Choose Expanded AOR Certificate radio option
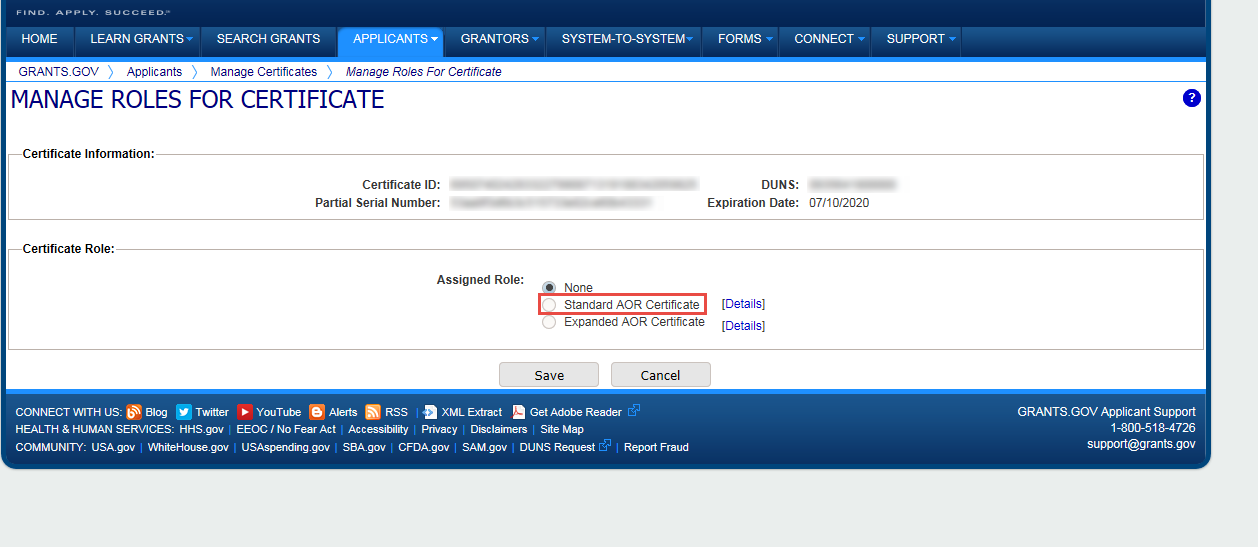 (549, 322)
